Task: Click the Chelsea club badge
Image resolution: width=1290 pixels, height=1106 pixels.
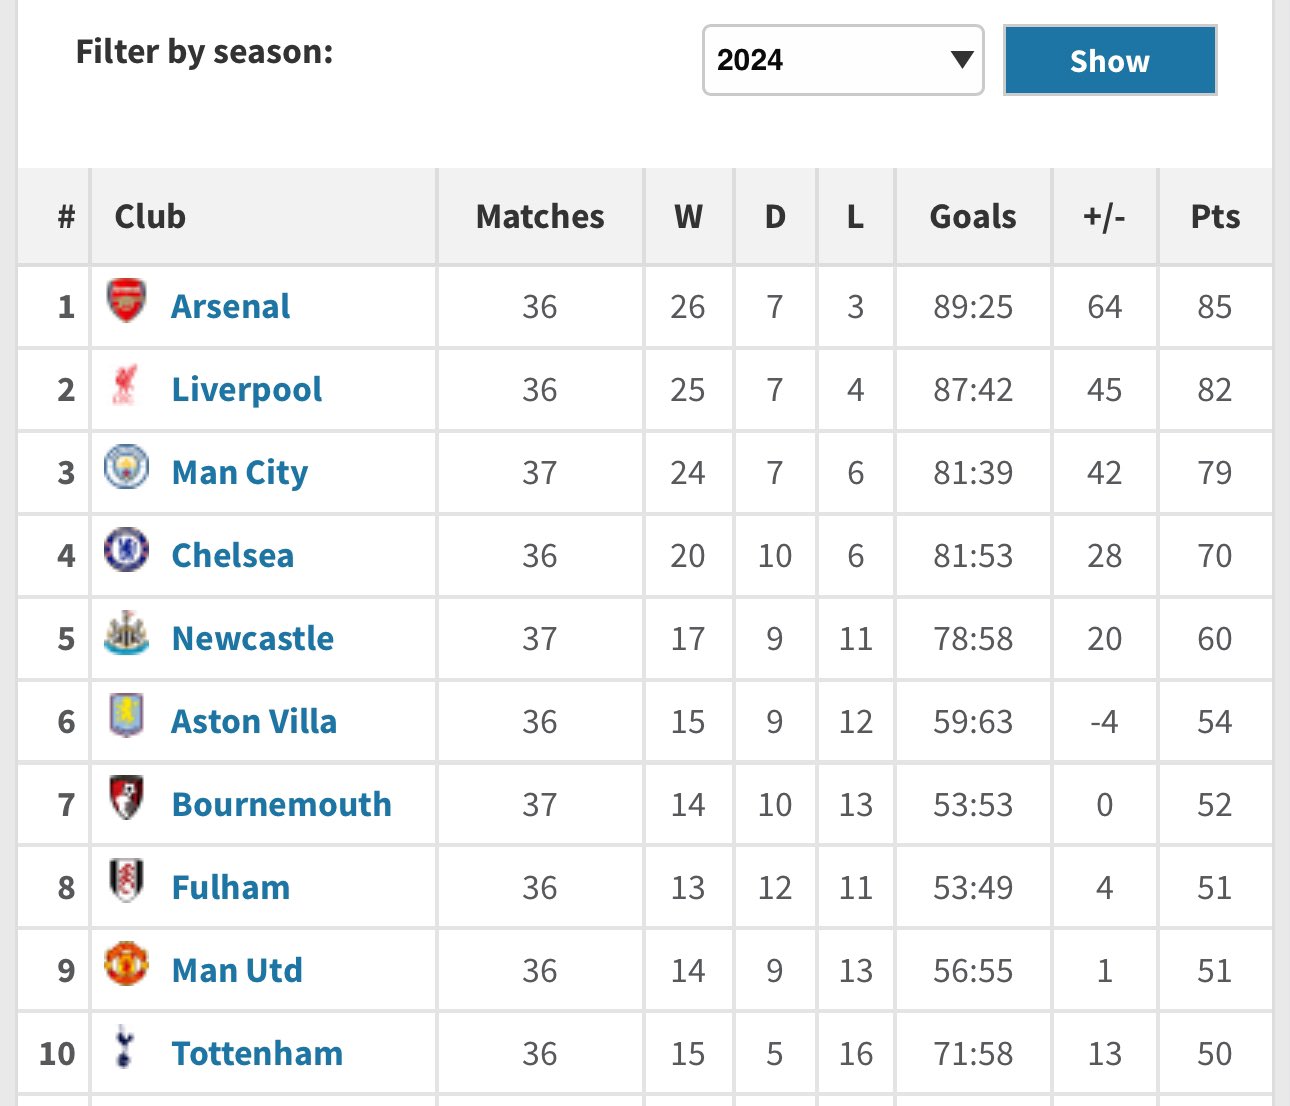Action: [x=127, y=551]
